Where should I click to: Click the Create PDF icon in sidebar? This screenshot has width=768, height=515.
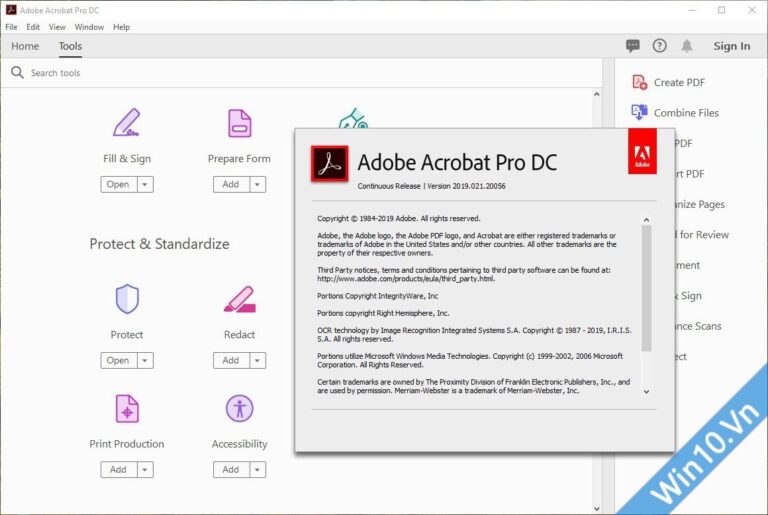640,82
